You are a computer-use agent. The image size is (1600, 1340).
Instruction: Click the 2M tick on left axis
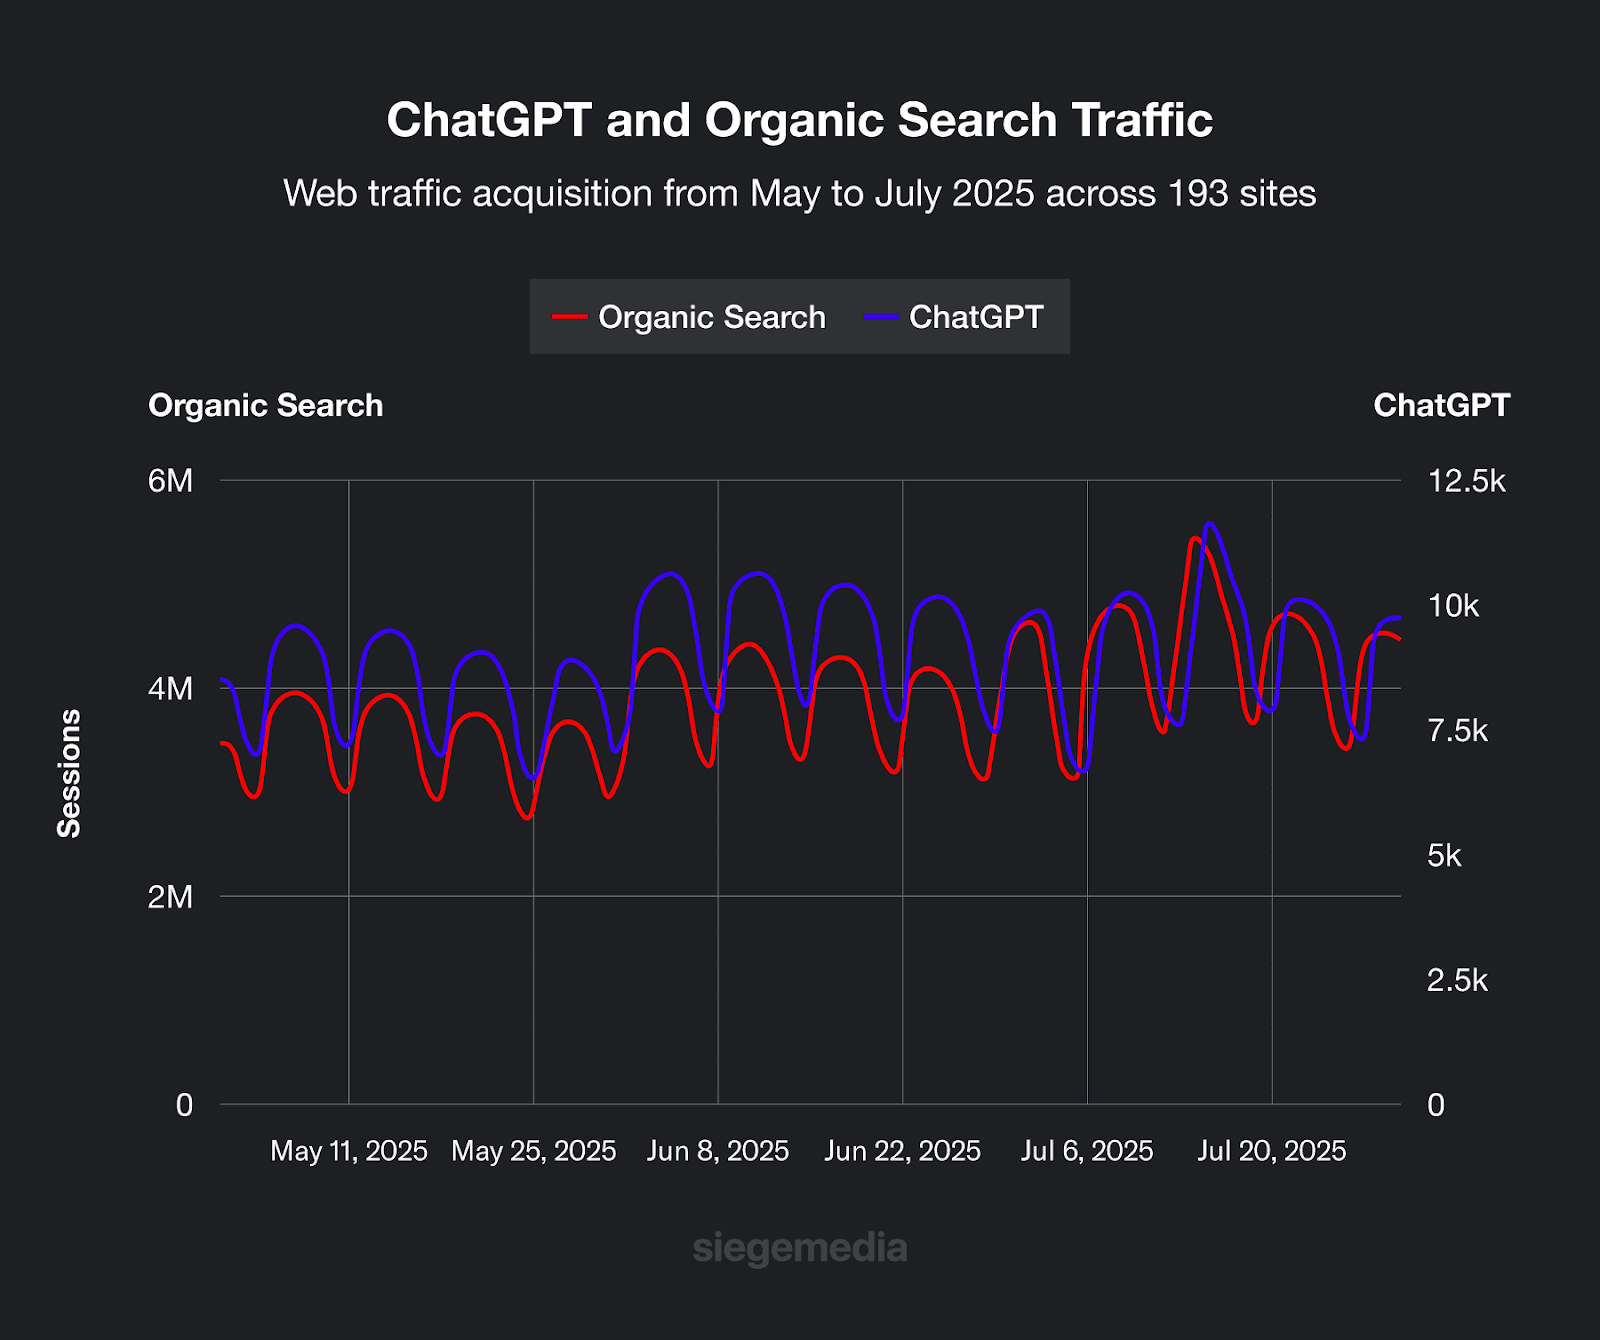(x=170, y=897)
